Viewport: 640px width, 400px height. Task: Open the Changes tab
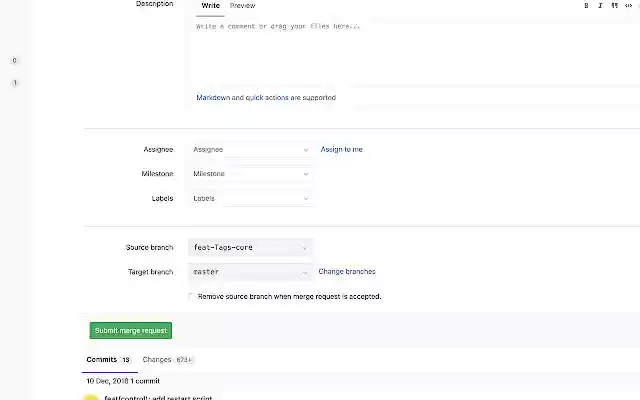click(x=168, y=360)
